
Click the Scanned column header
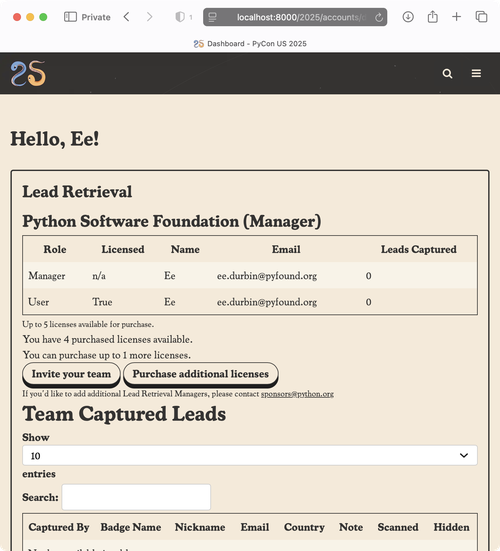398,527
